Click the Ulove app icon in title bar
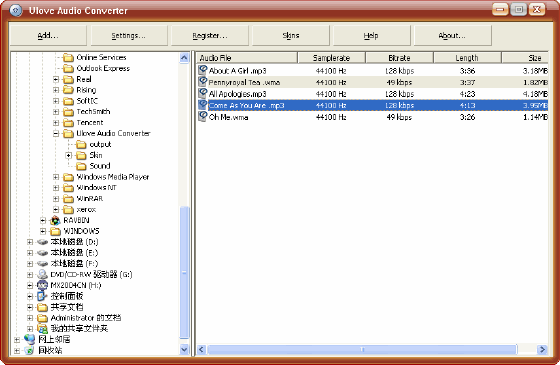Screen dimensions: 560x365 click(16, 10)
